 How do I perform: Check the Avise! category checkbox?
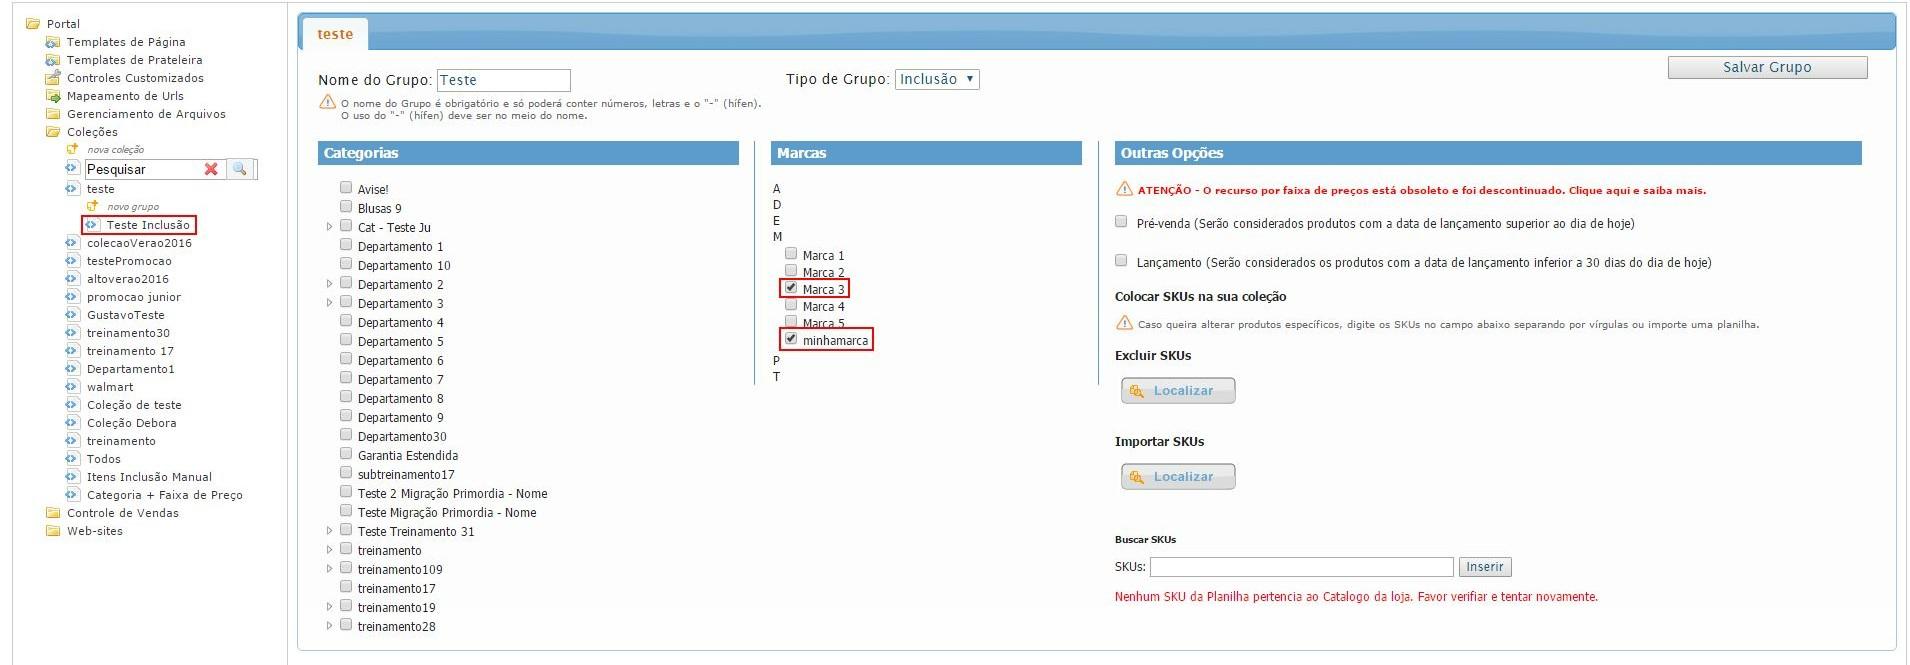tap(346, 187)
